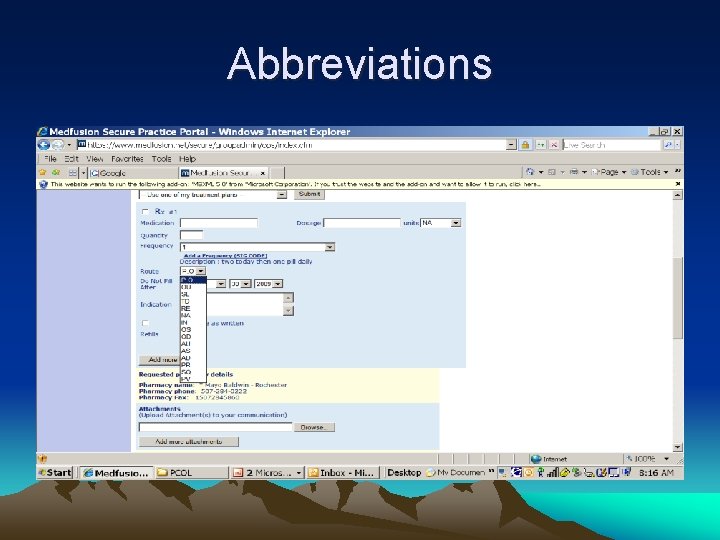
Task: Click the information bar shield icon
Action: [44, 184]
